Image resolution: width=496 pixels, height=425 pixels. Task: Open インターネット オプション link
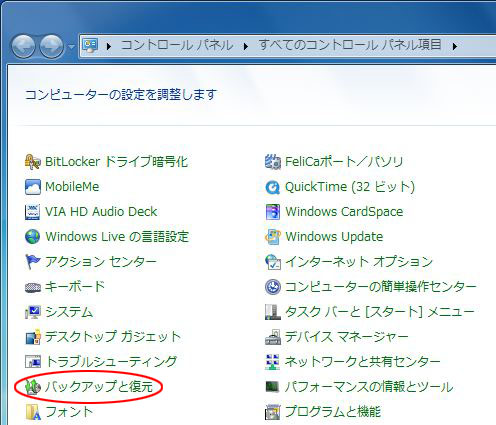click(x=359, y=262)
